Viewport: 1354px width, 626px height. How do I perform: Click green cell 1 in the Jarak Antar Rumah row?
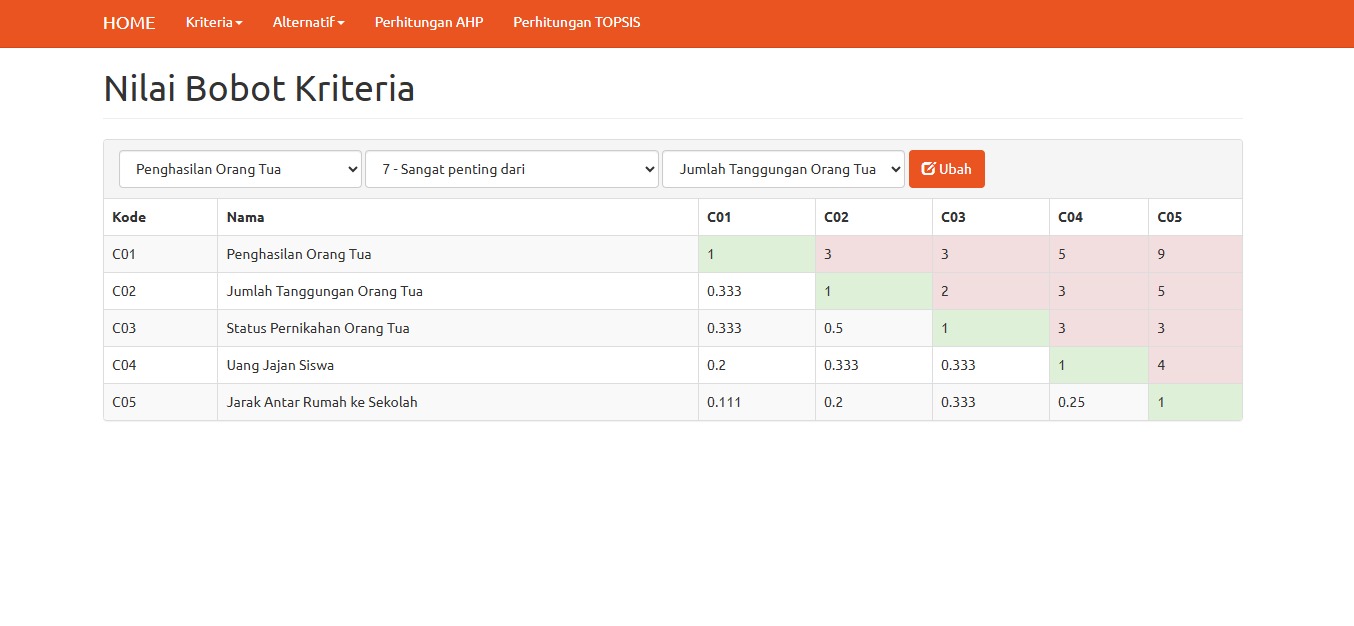pyautogui.click(x=1195, y=402)
